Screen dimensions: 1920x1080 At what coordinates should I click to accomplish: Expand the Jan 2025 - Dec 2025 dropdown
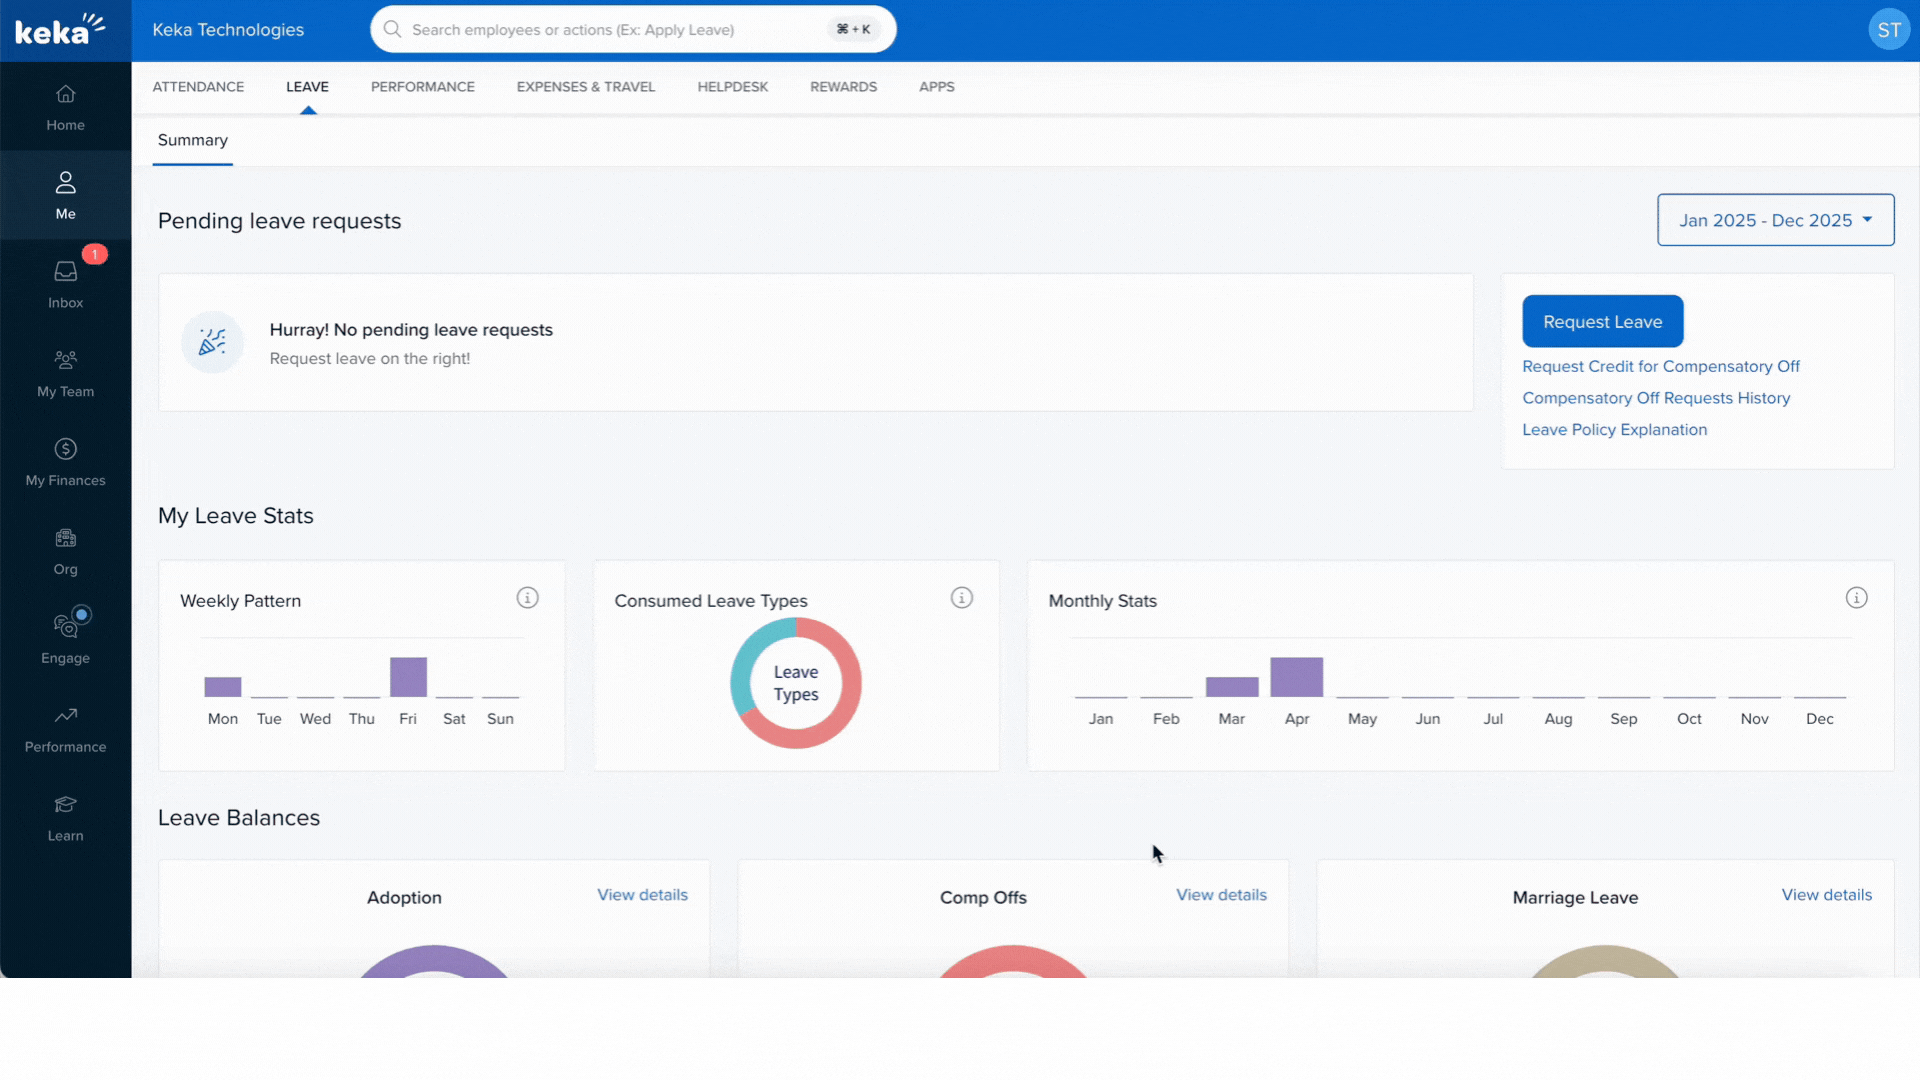point(1775,220)
